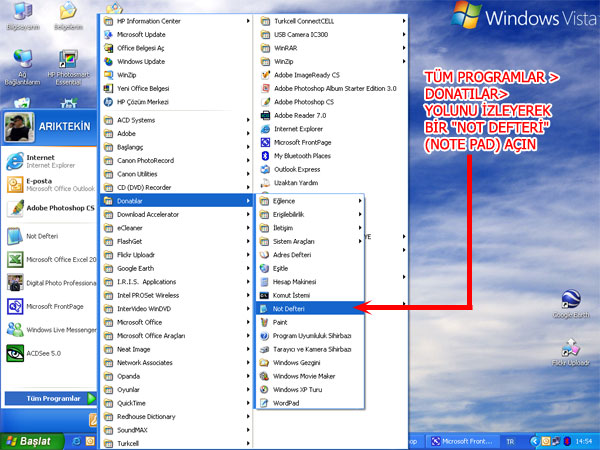Click the Google Earth desktop shortcut
The width and height of the screenshot is (600, 450).
click(x=571, y=304)
